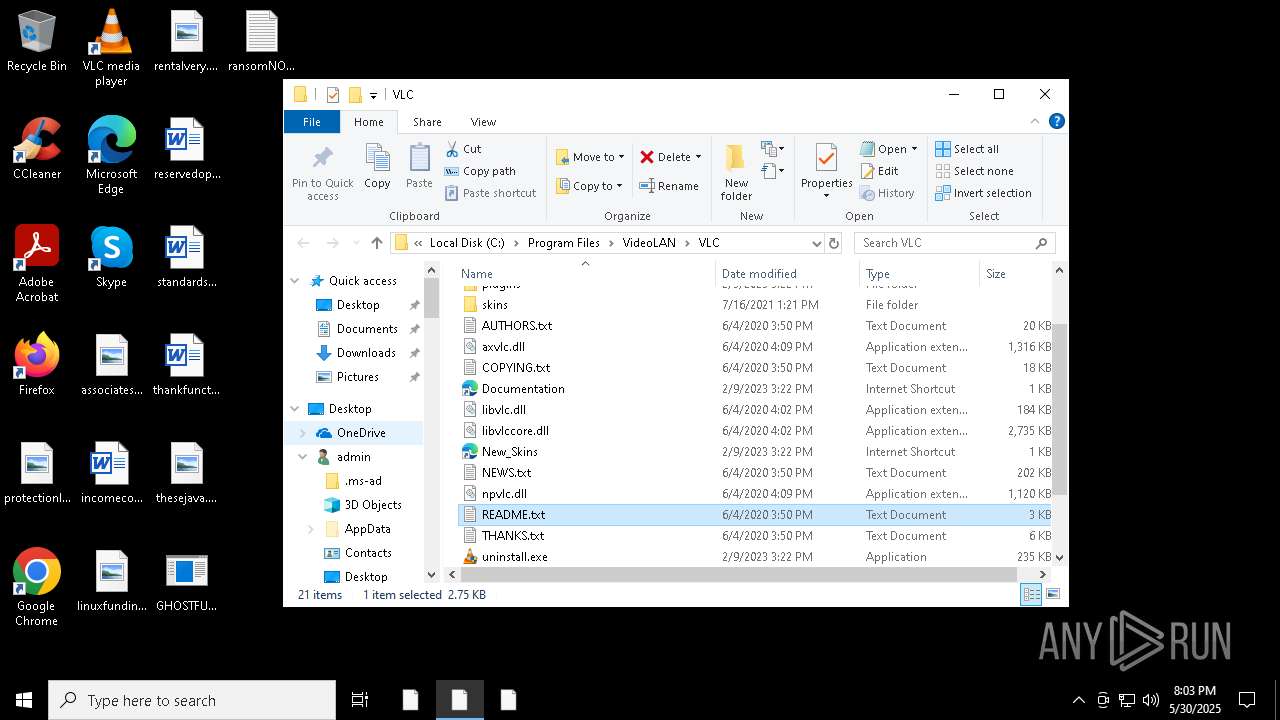This screenshot has width=1280, height=720.
Task: Click the Paste icon in ribbon
Action: tap(419, 166)
